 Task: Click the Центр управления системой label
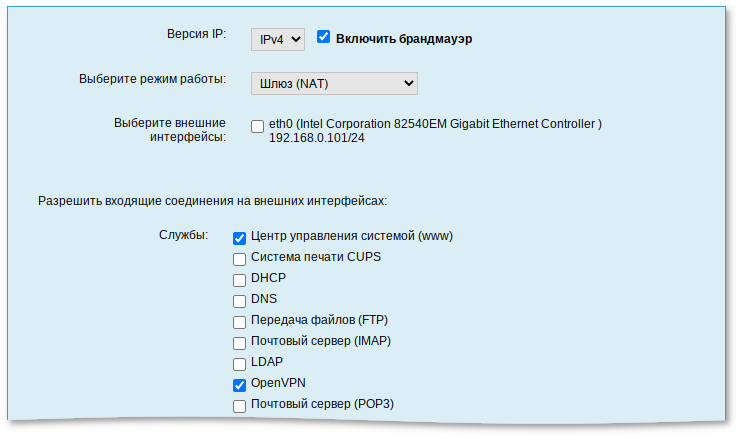[x=351, y=237]
